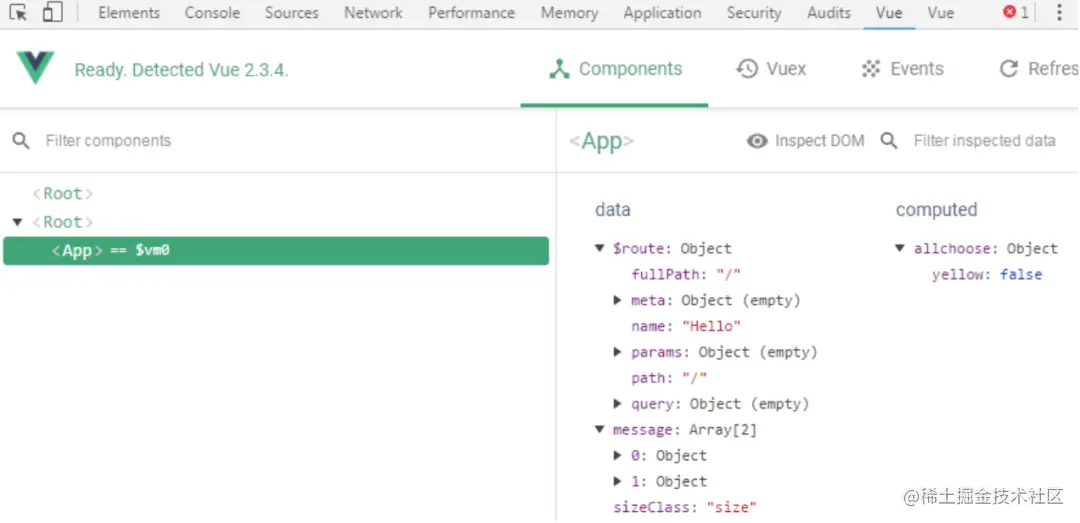1080x523 pixels.
Task: Open the DevTools three-dot menu
Action: [x=1059, y=13]
